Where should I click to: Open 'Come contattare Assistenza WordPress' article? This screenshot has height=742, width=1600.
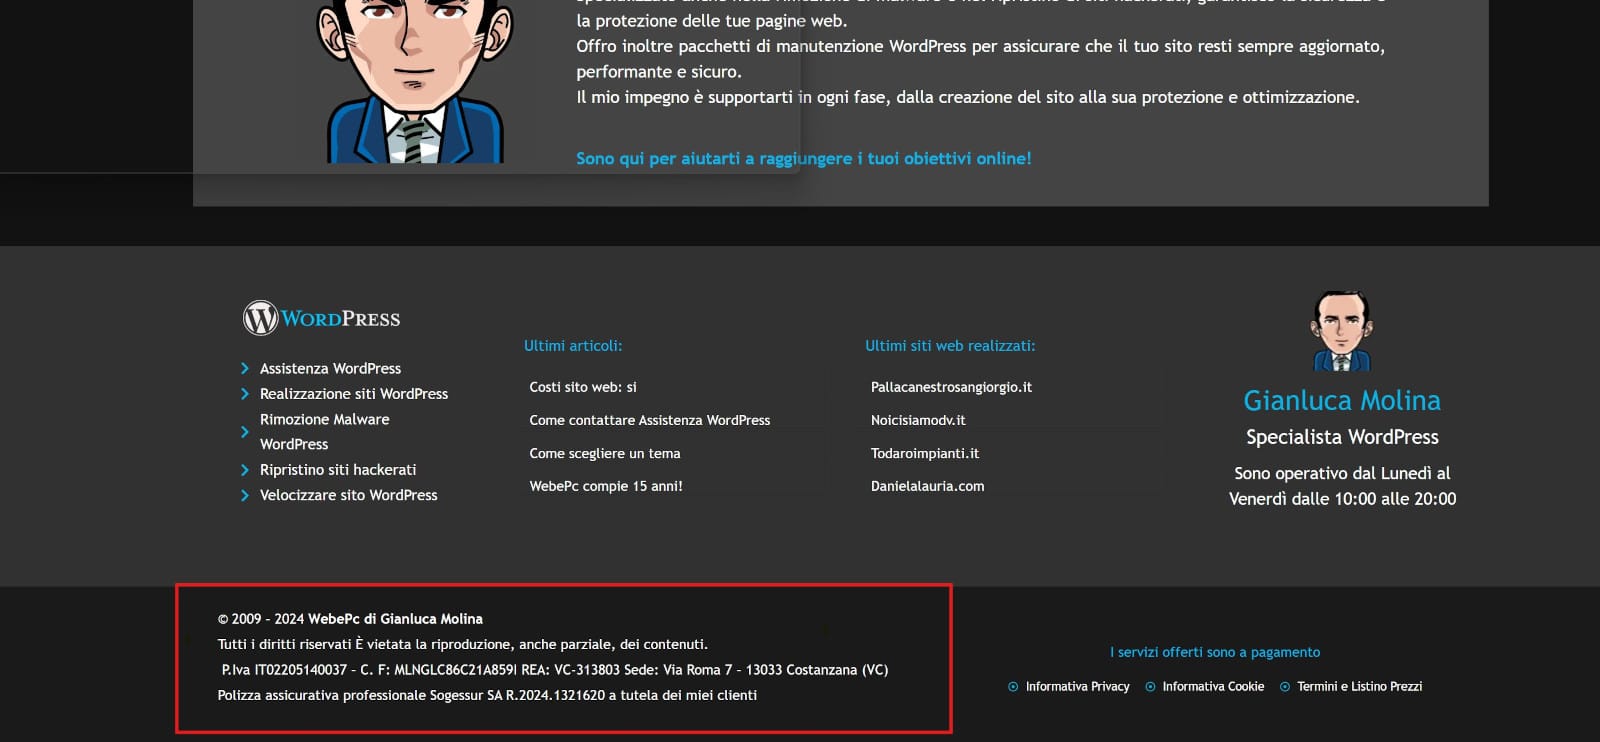click(649, 420)
